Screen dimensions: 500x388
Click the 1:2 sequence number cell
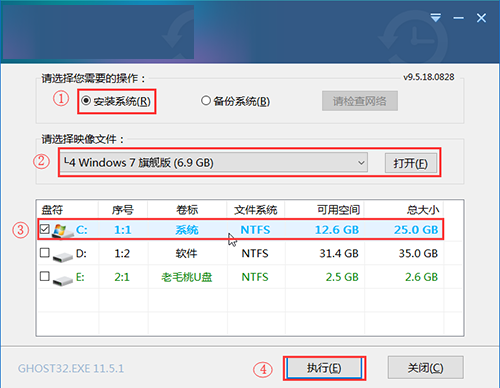pyautogui.click(x=122, y=254)
